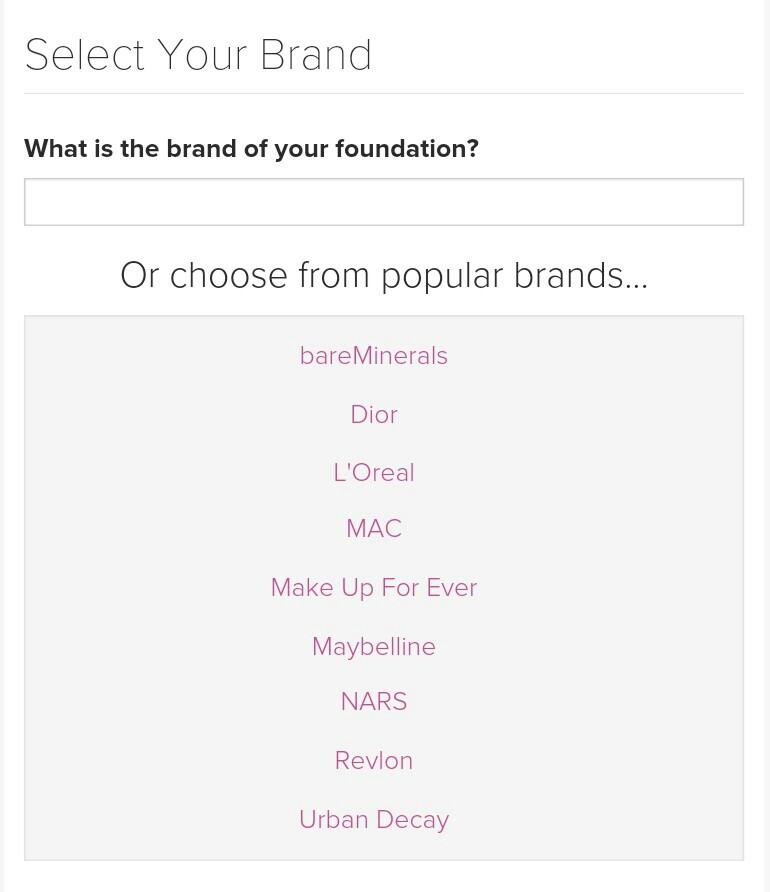The width and height of the screenshot is (770, 892).
Task: Click the "Or choose from popular brands" heading
Action: (x=384, y=275)
